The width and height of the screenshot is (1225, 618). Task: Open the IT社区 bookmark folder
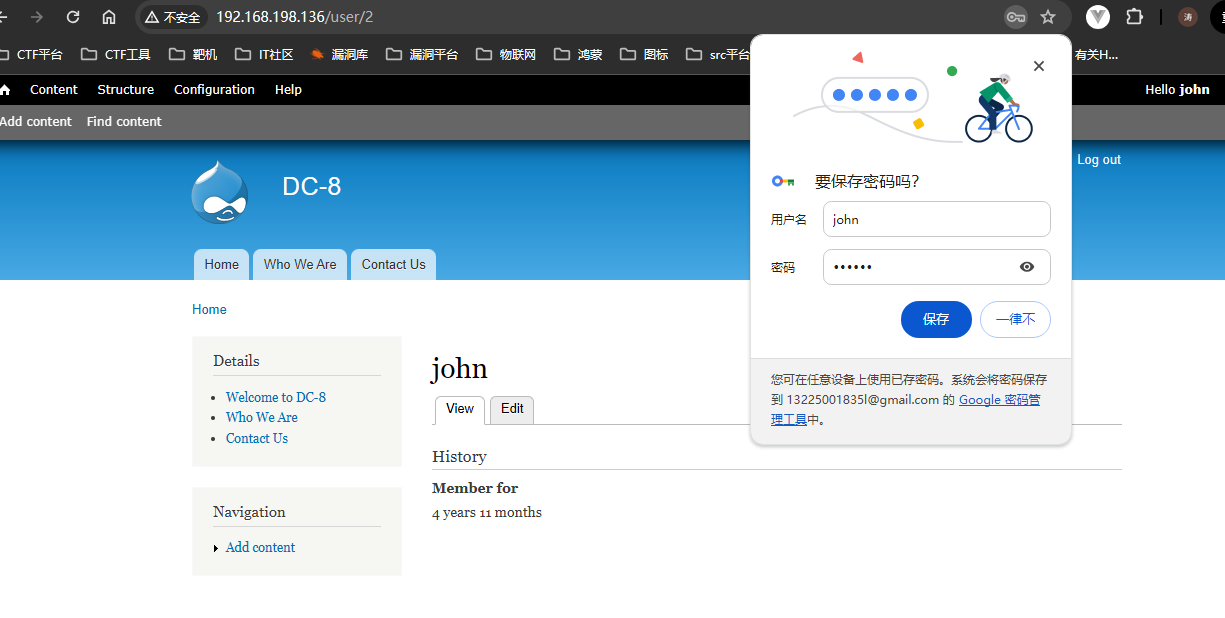(264, 55)
